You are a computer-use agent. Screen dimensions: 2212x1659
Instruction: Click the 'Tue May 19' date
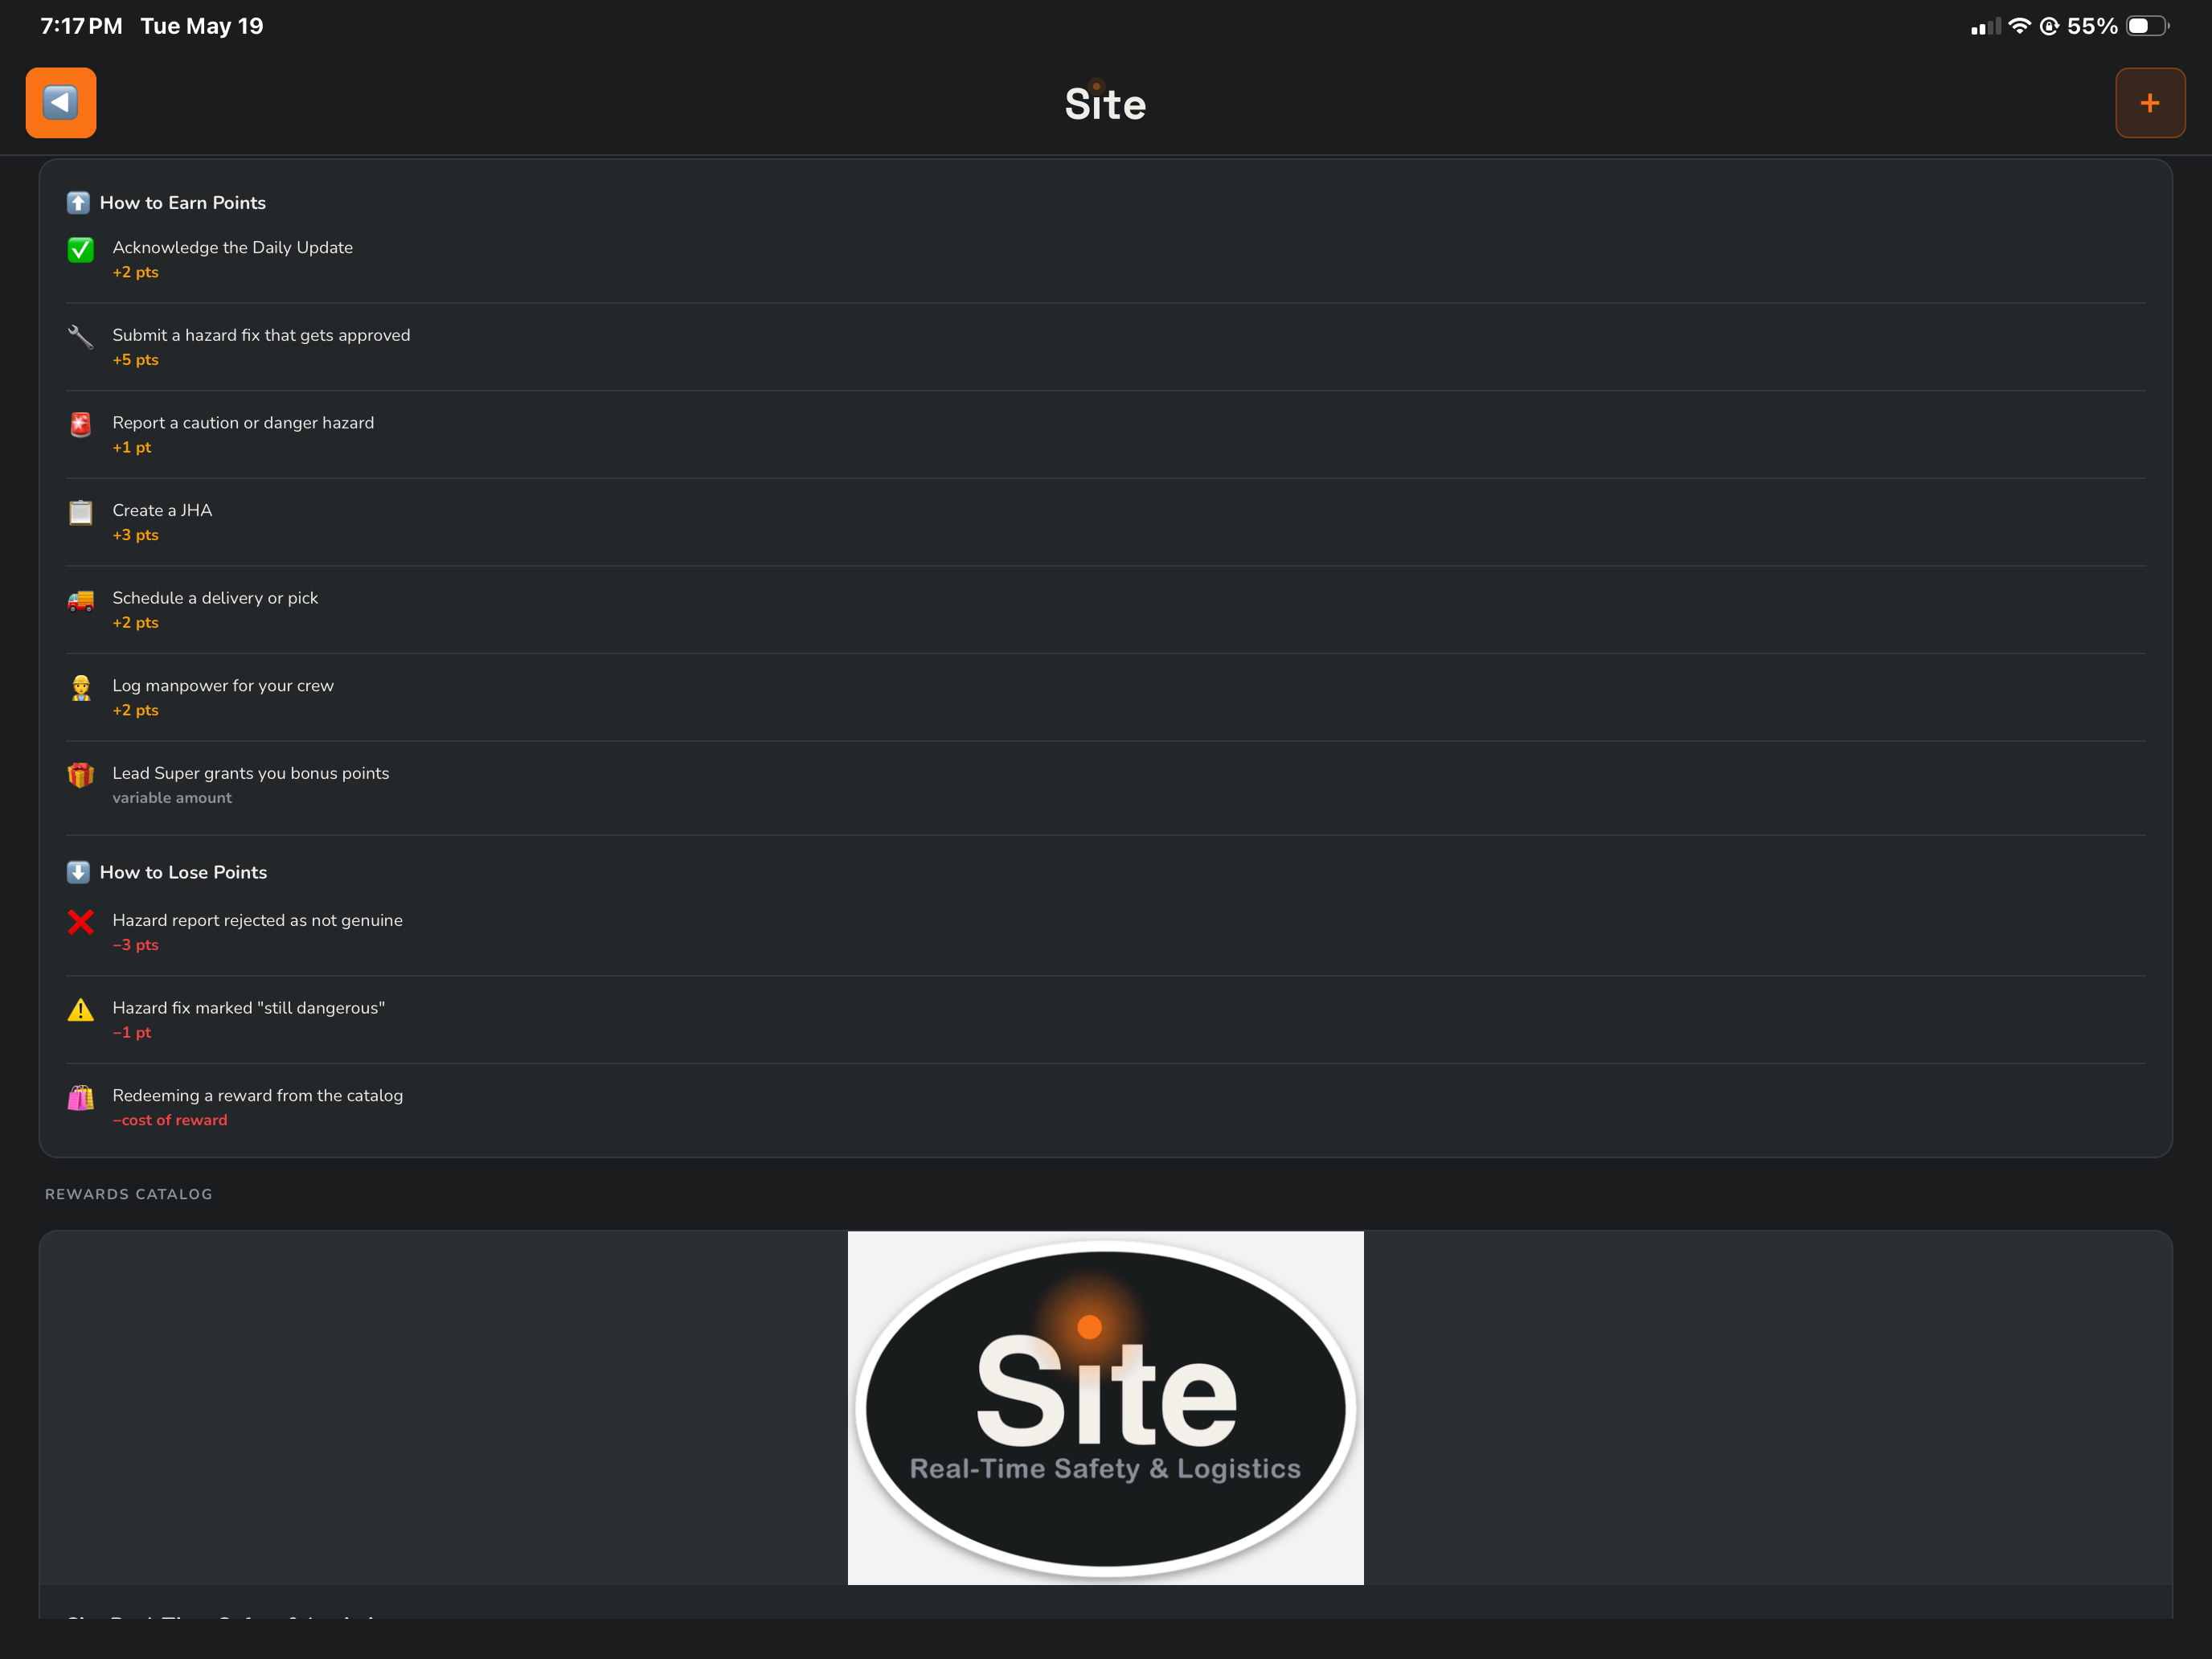pyautogui.click(x=202, y=26)
